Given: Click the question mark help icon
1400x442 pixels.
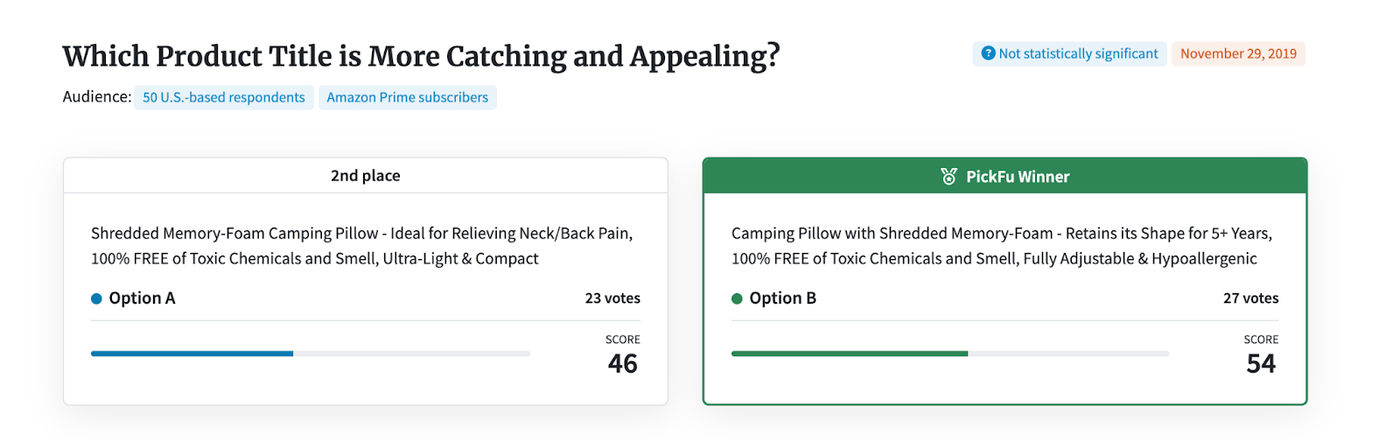Looking at the screenshot, I should (988, 54).
